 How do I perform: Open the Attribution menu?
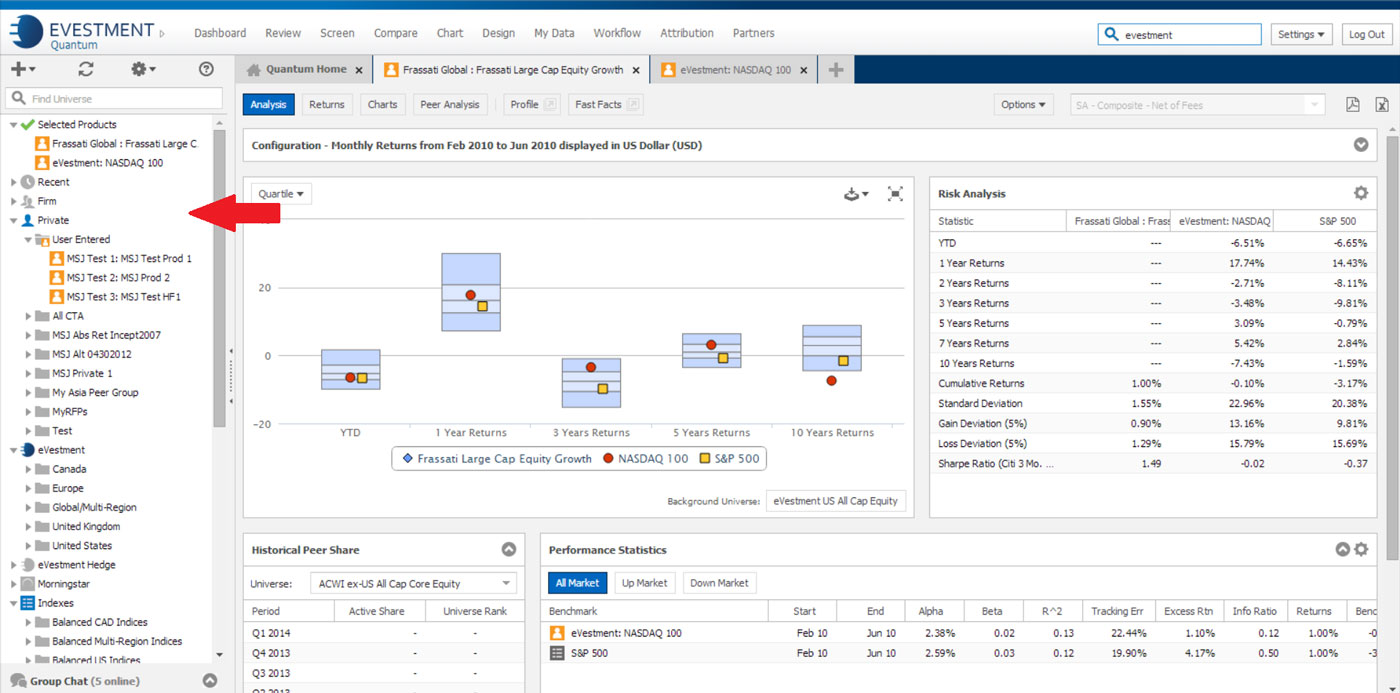click(686, 33)
